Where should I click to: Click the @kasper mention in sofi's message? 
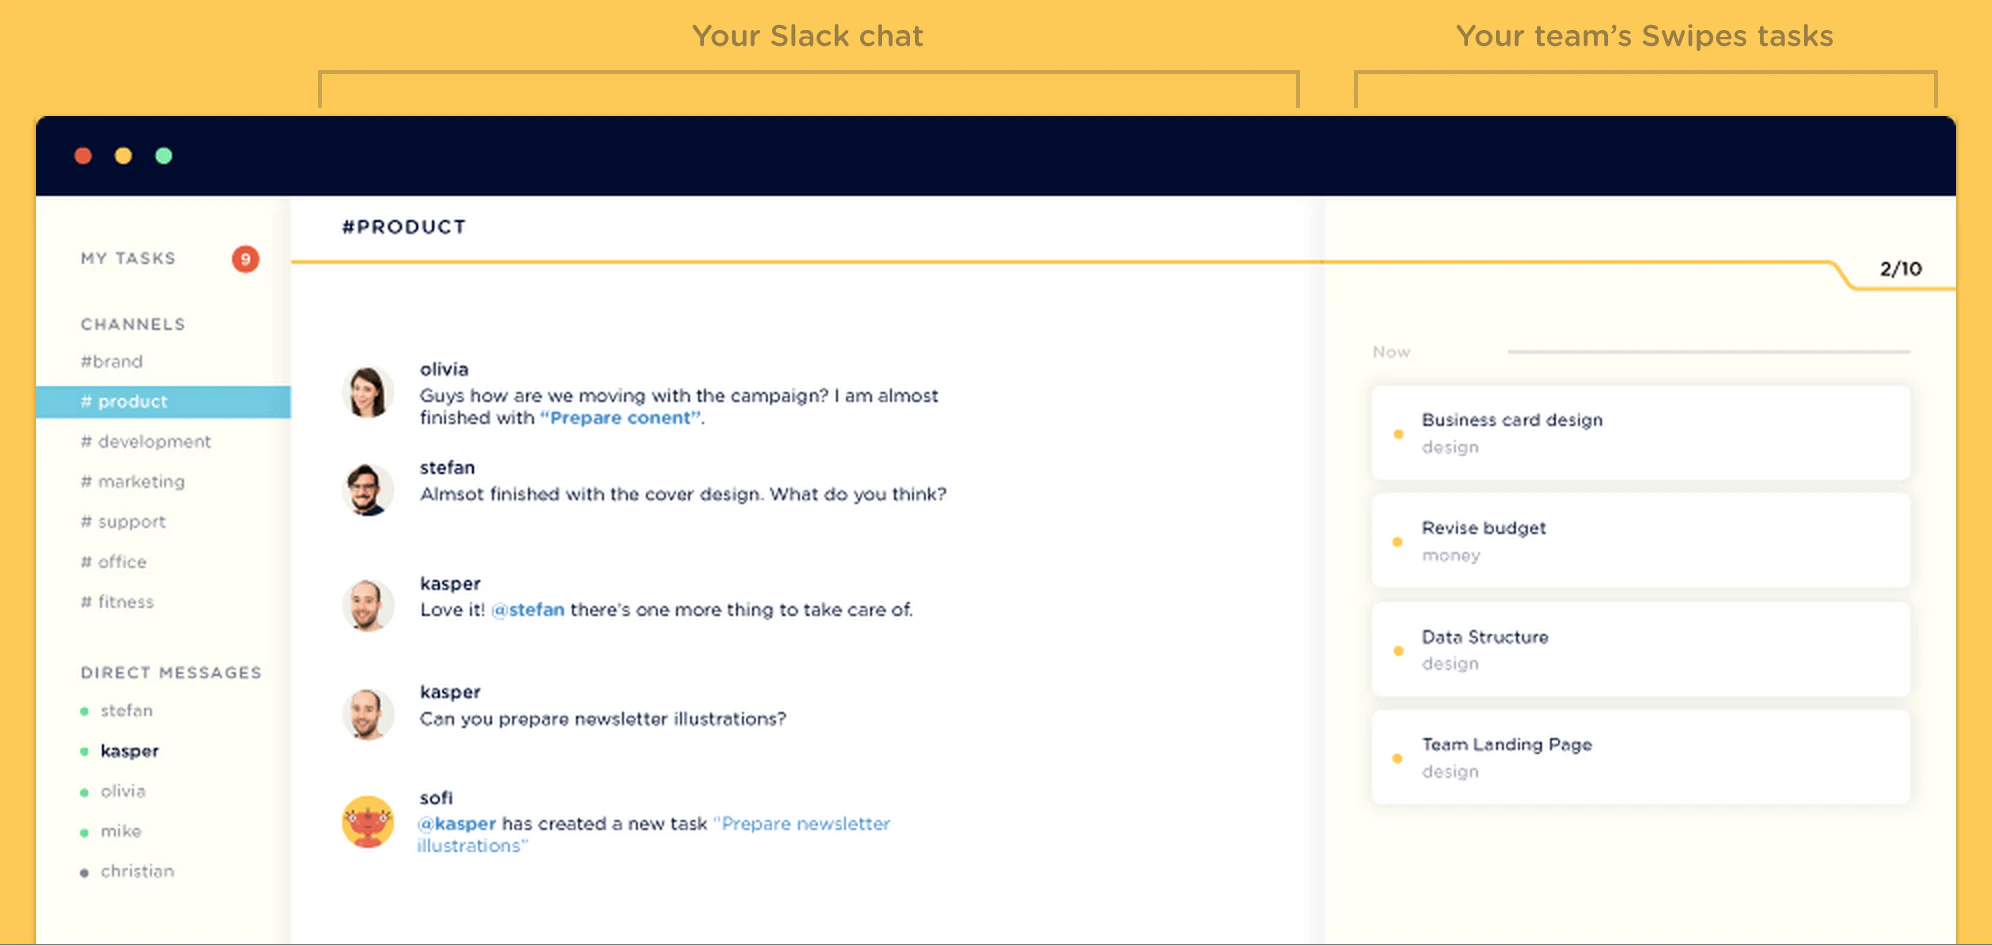(x=457, y=824)
